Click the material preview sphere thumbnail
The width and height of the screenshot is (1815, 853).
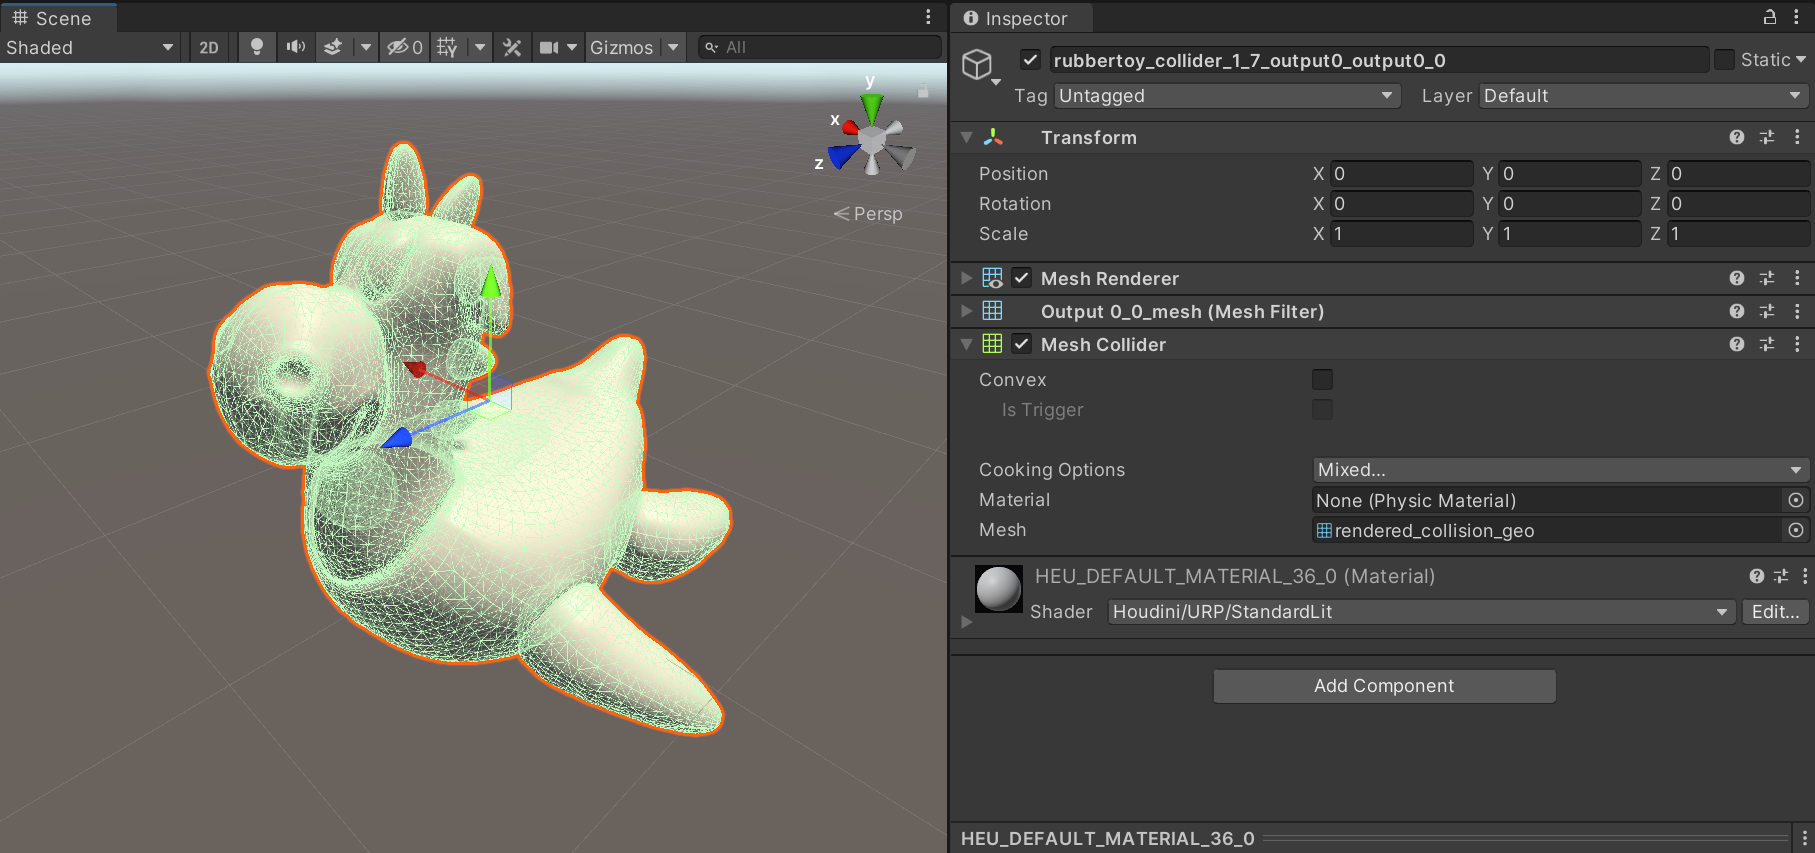pos(998,588)
